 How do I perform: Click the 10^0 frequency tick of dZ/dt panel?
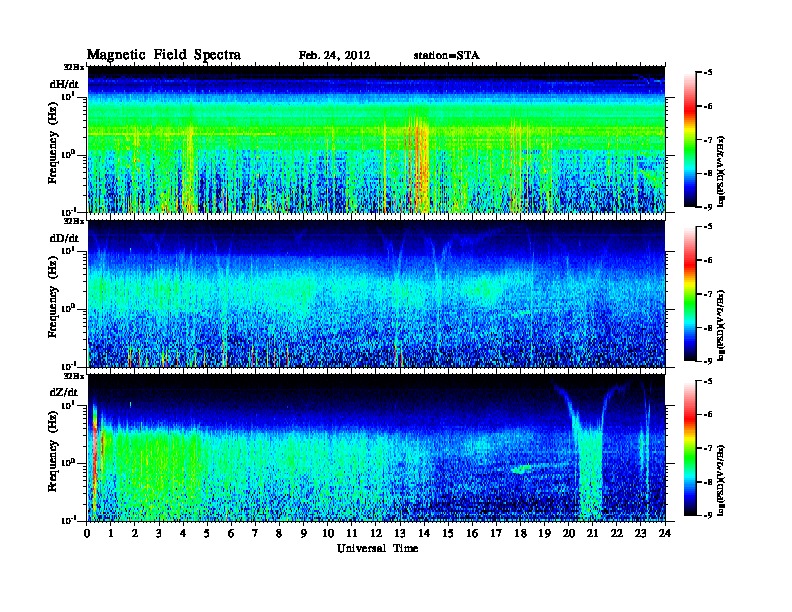[68, 463]
